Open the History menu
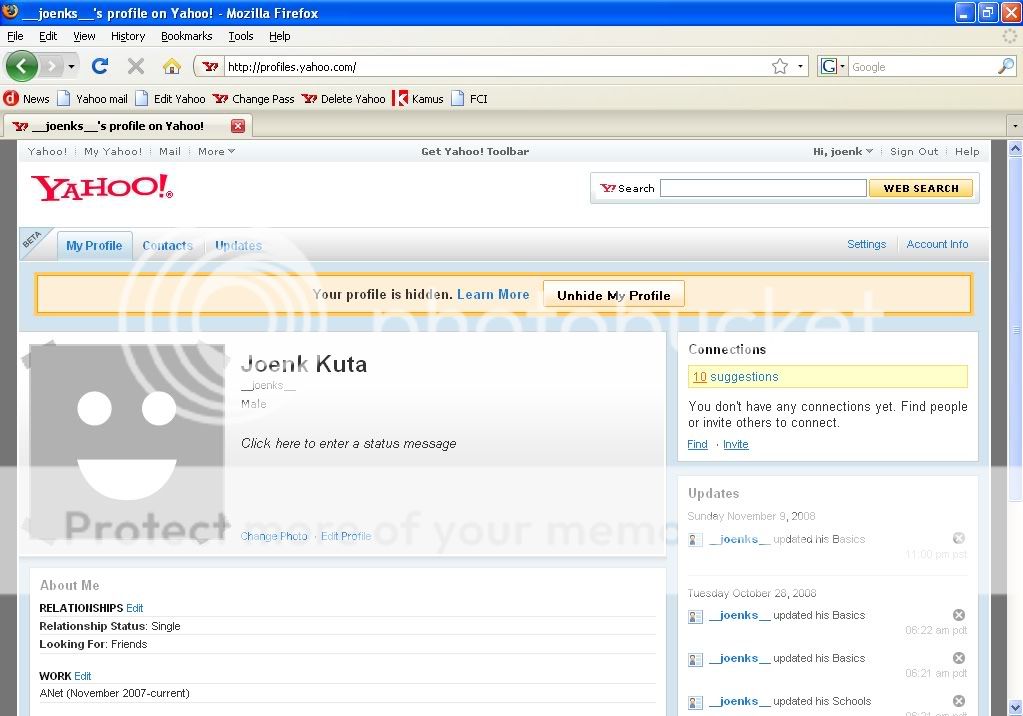This screenshot has width=1023, height=716. 128,36
